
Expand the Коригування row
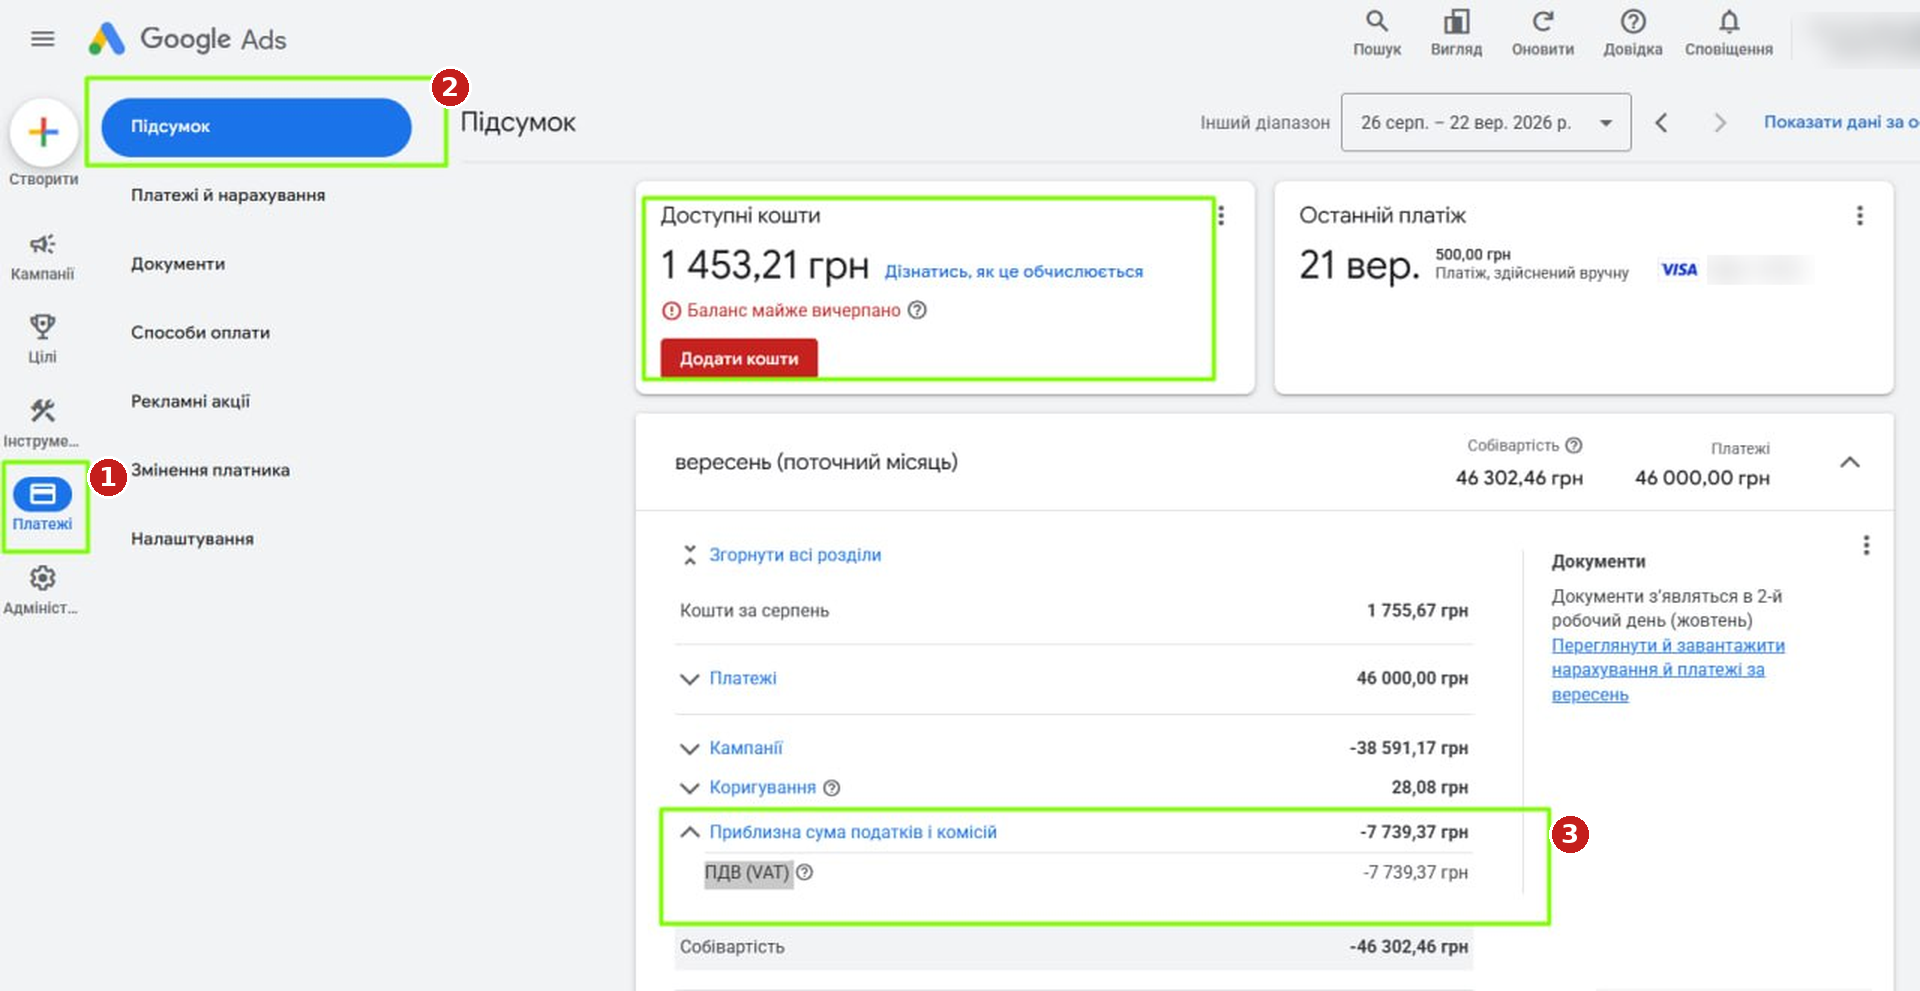click(689, 788)
